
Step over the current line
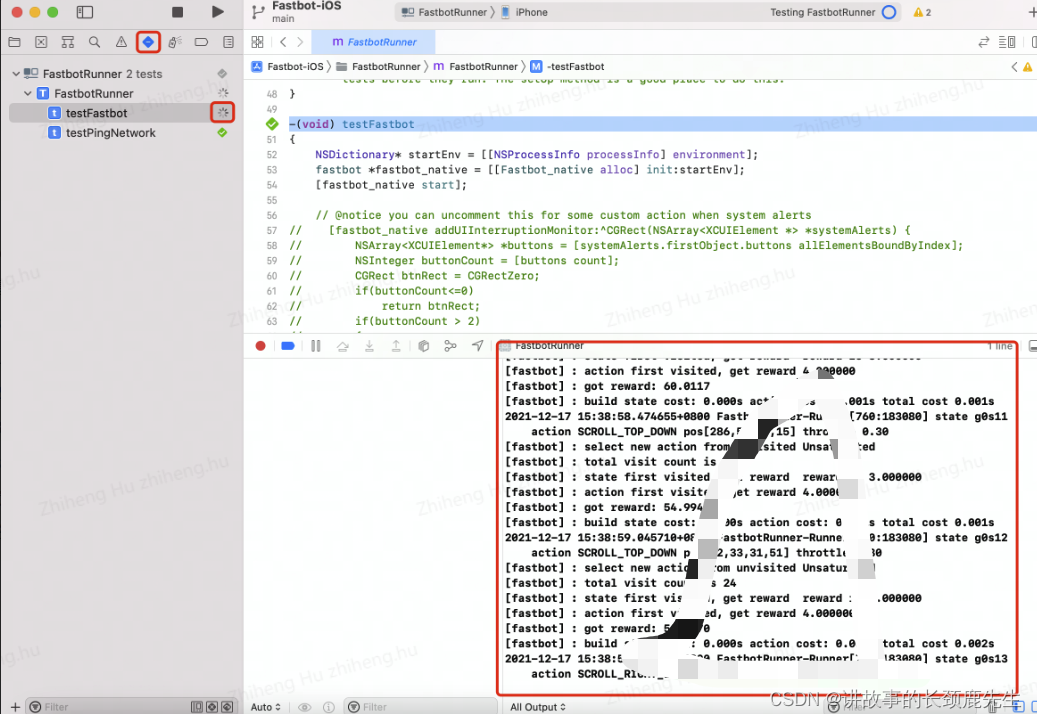click(x=343, y=346)
